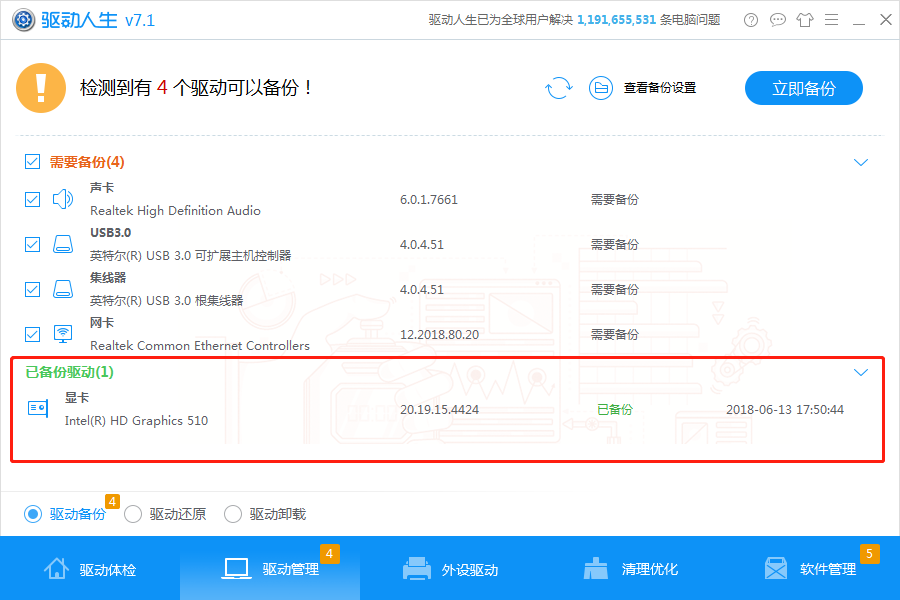
Task: Click the 显卡 display card icon
Action: point(36,408)
